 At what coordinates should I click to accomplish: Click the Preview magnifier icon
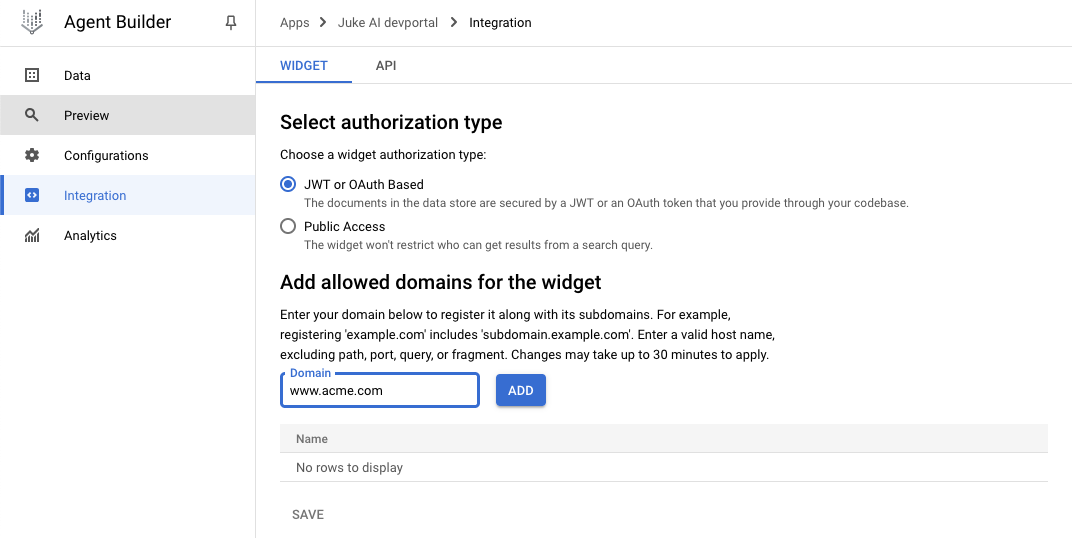[31, 115]
